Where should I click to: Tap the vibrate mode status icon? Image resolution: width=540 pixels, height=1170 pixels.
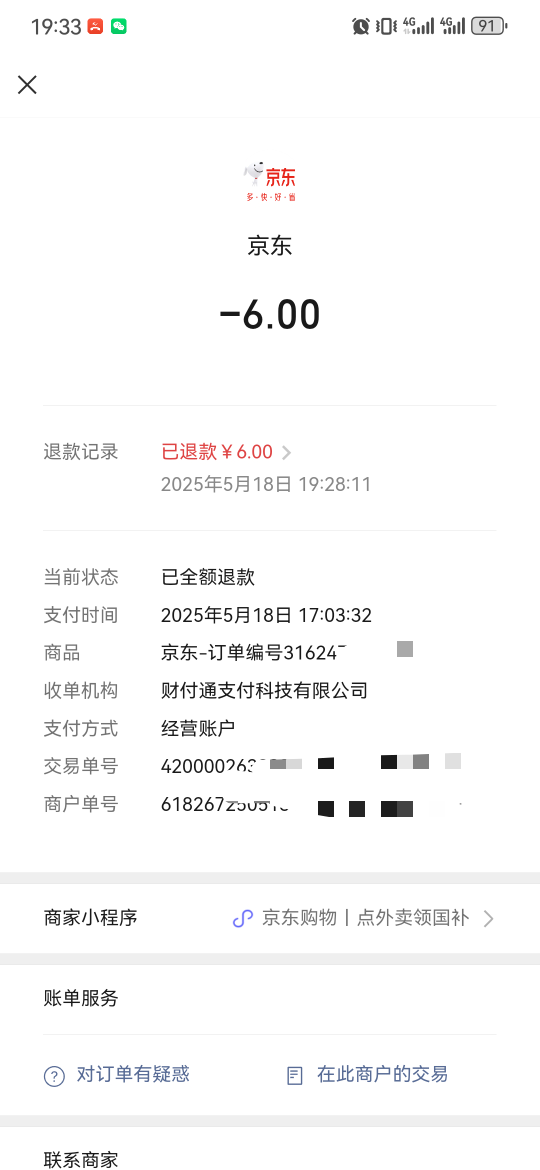386,26
